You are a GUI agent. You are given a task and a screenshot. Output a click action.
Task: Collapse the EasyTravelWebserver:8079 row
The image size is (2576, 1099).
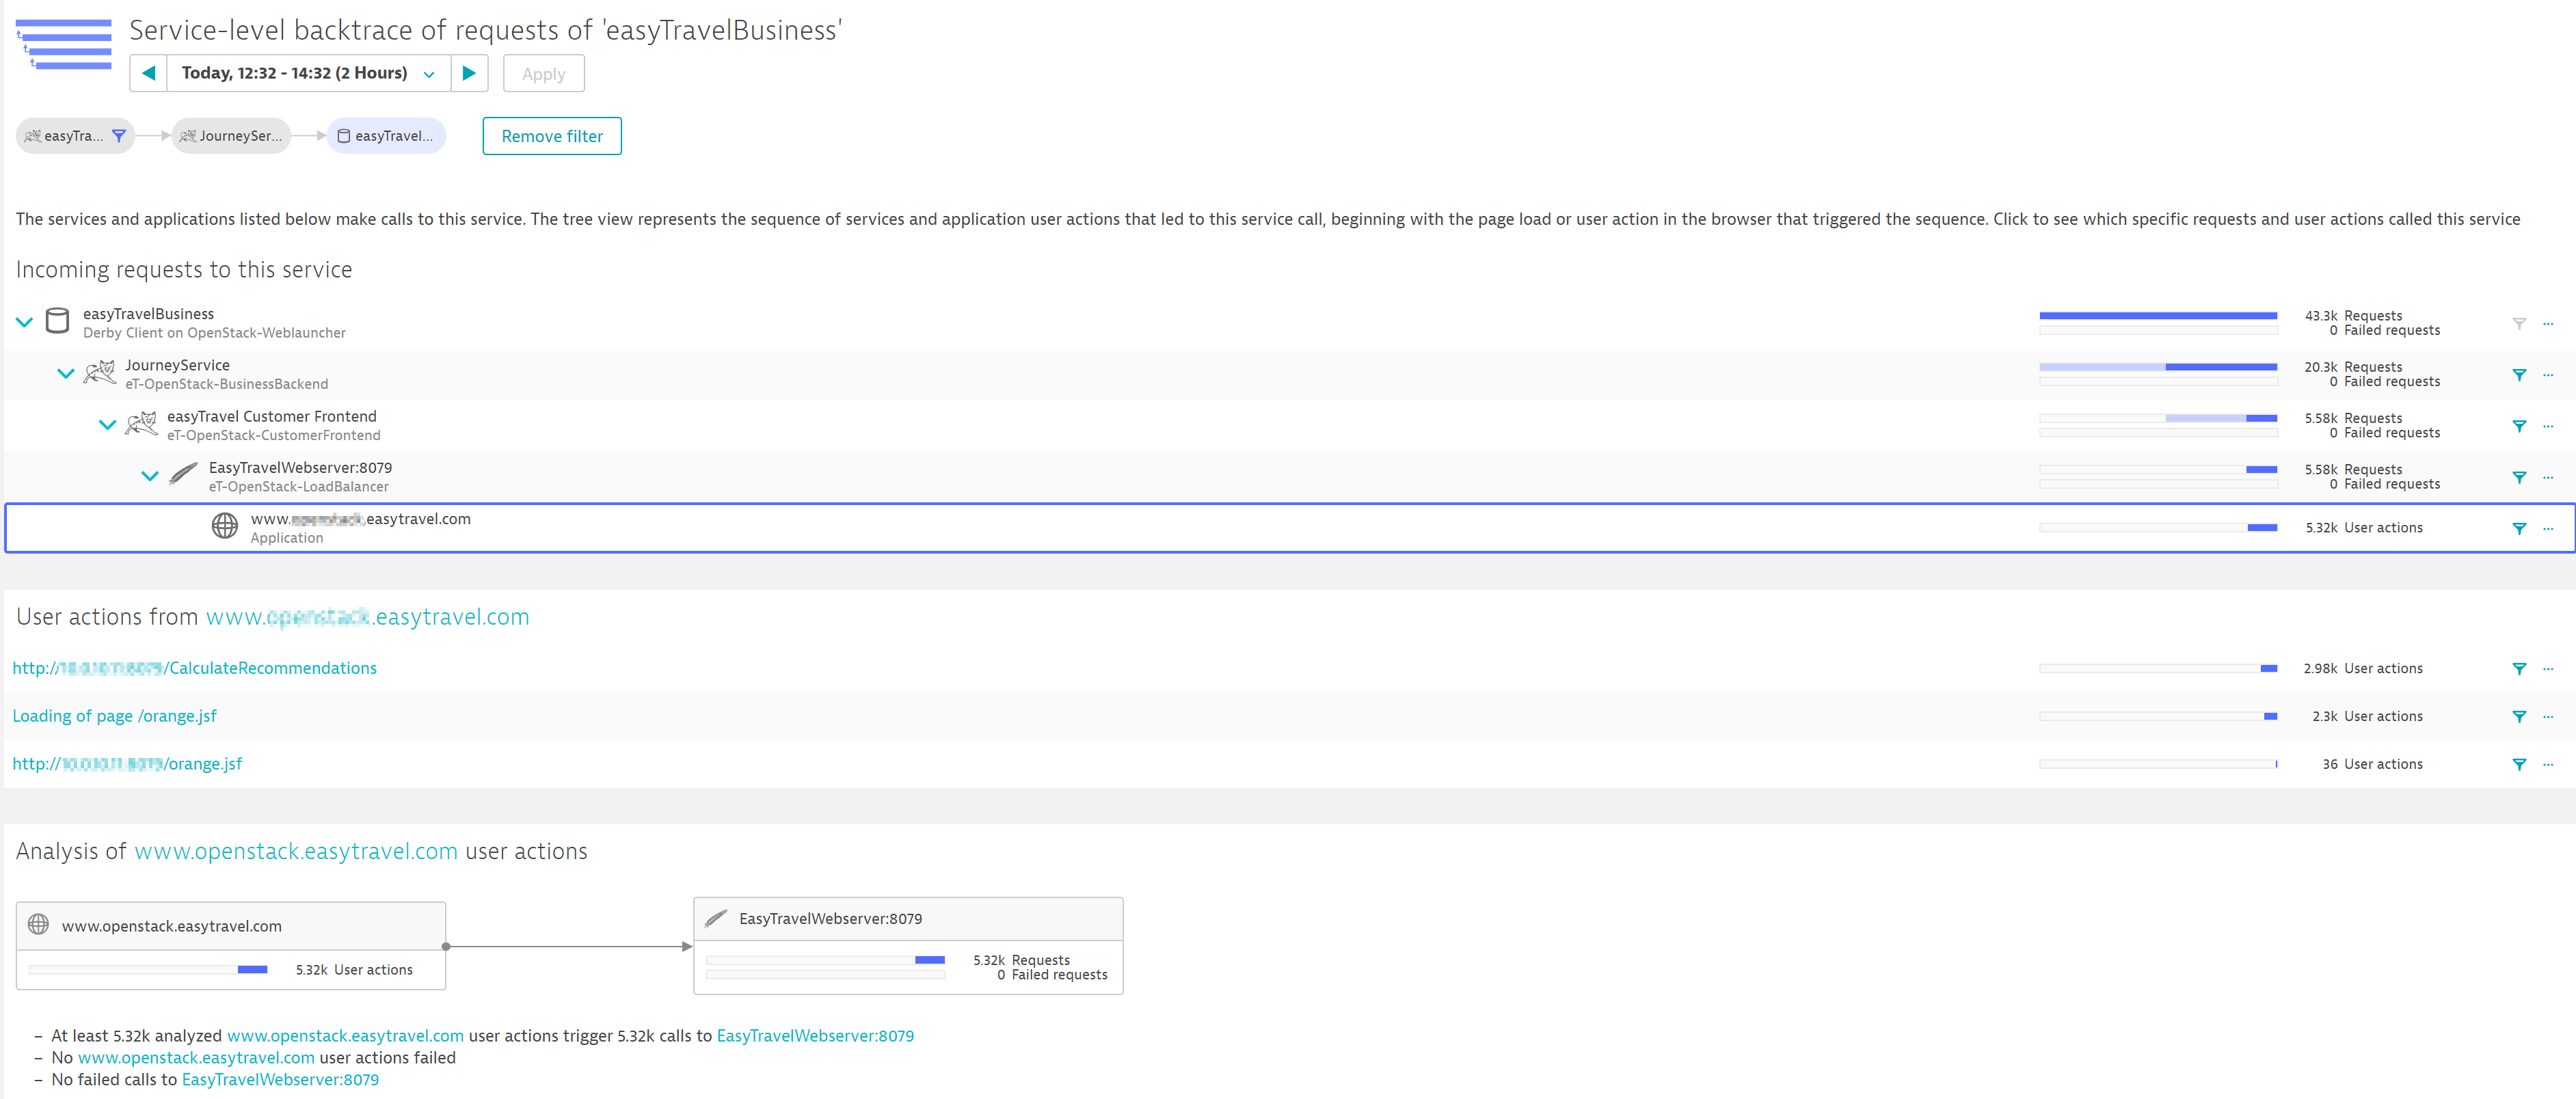(x=150, y=476)
